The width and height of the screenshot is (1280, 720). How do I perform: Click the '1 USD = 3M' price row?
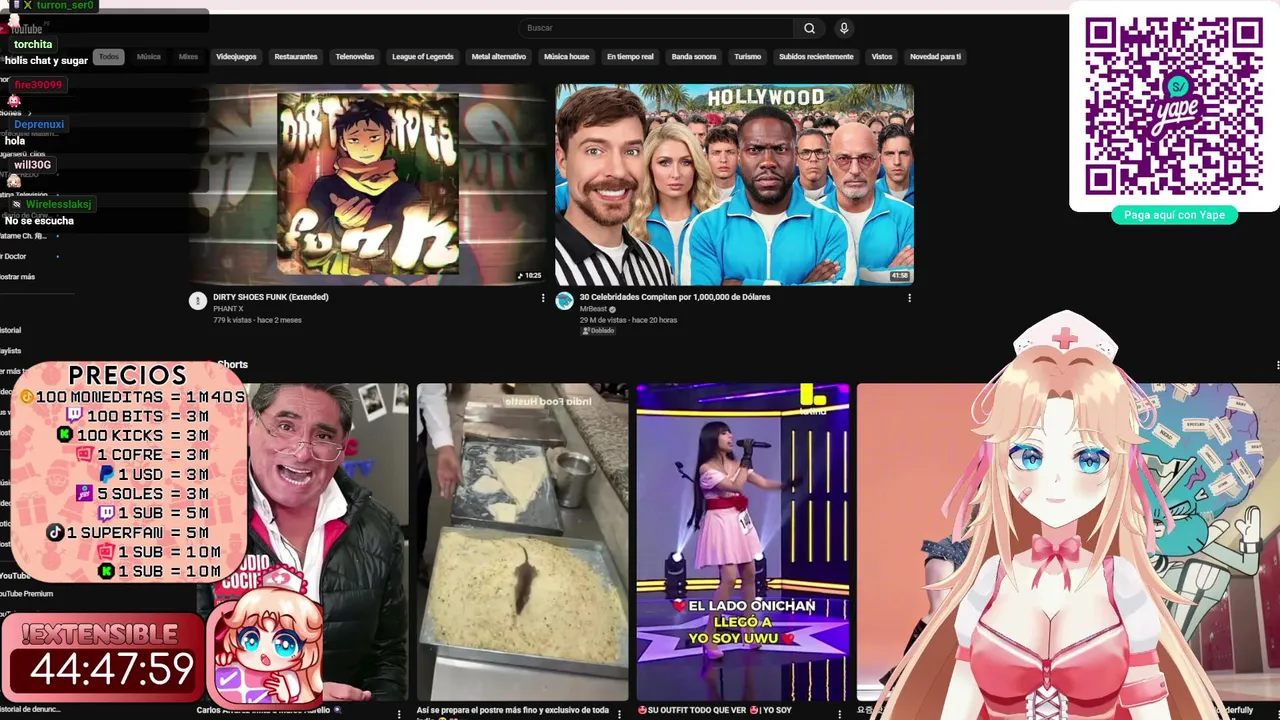pyautogui.click(x=153, y=475)
